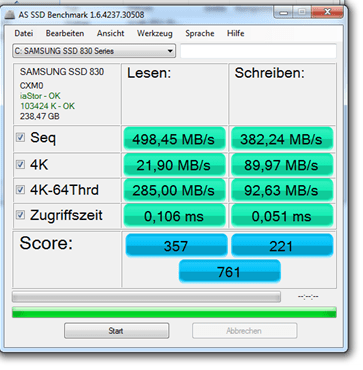Click the write score 221

coord(282,245)
